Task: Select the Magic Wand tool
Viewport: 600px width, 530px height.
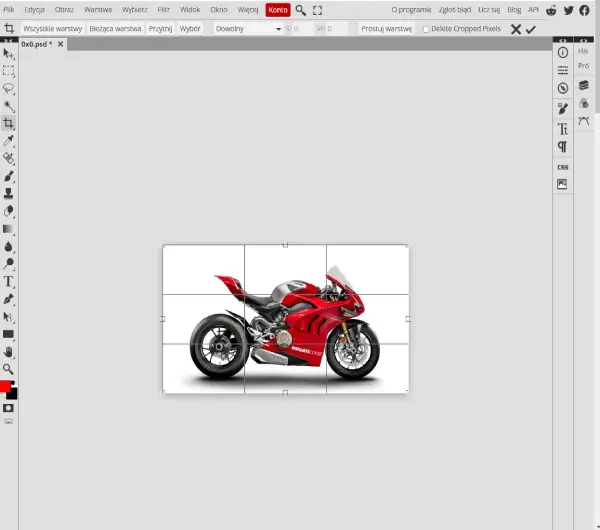Action: 8,106
